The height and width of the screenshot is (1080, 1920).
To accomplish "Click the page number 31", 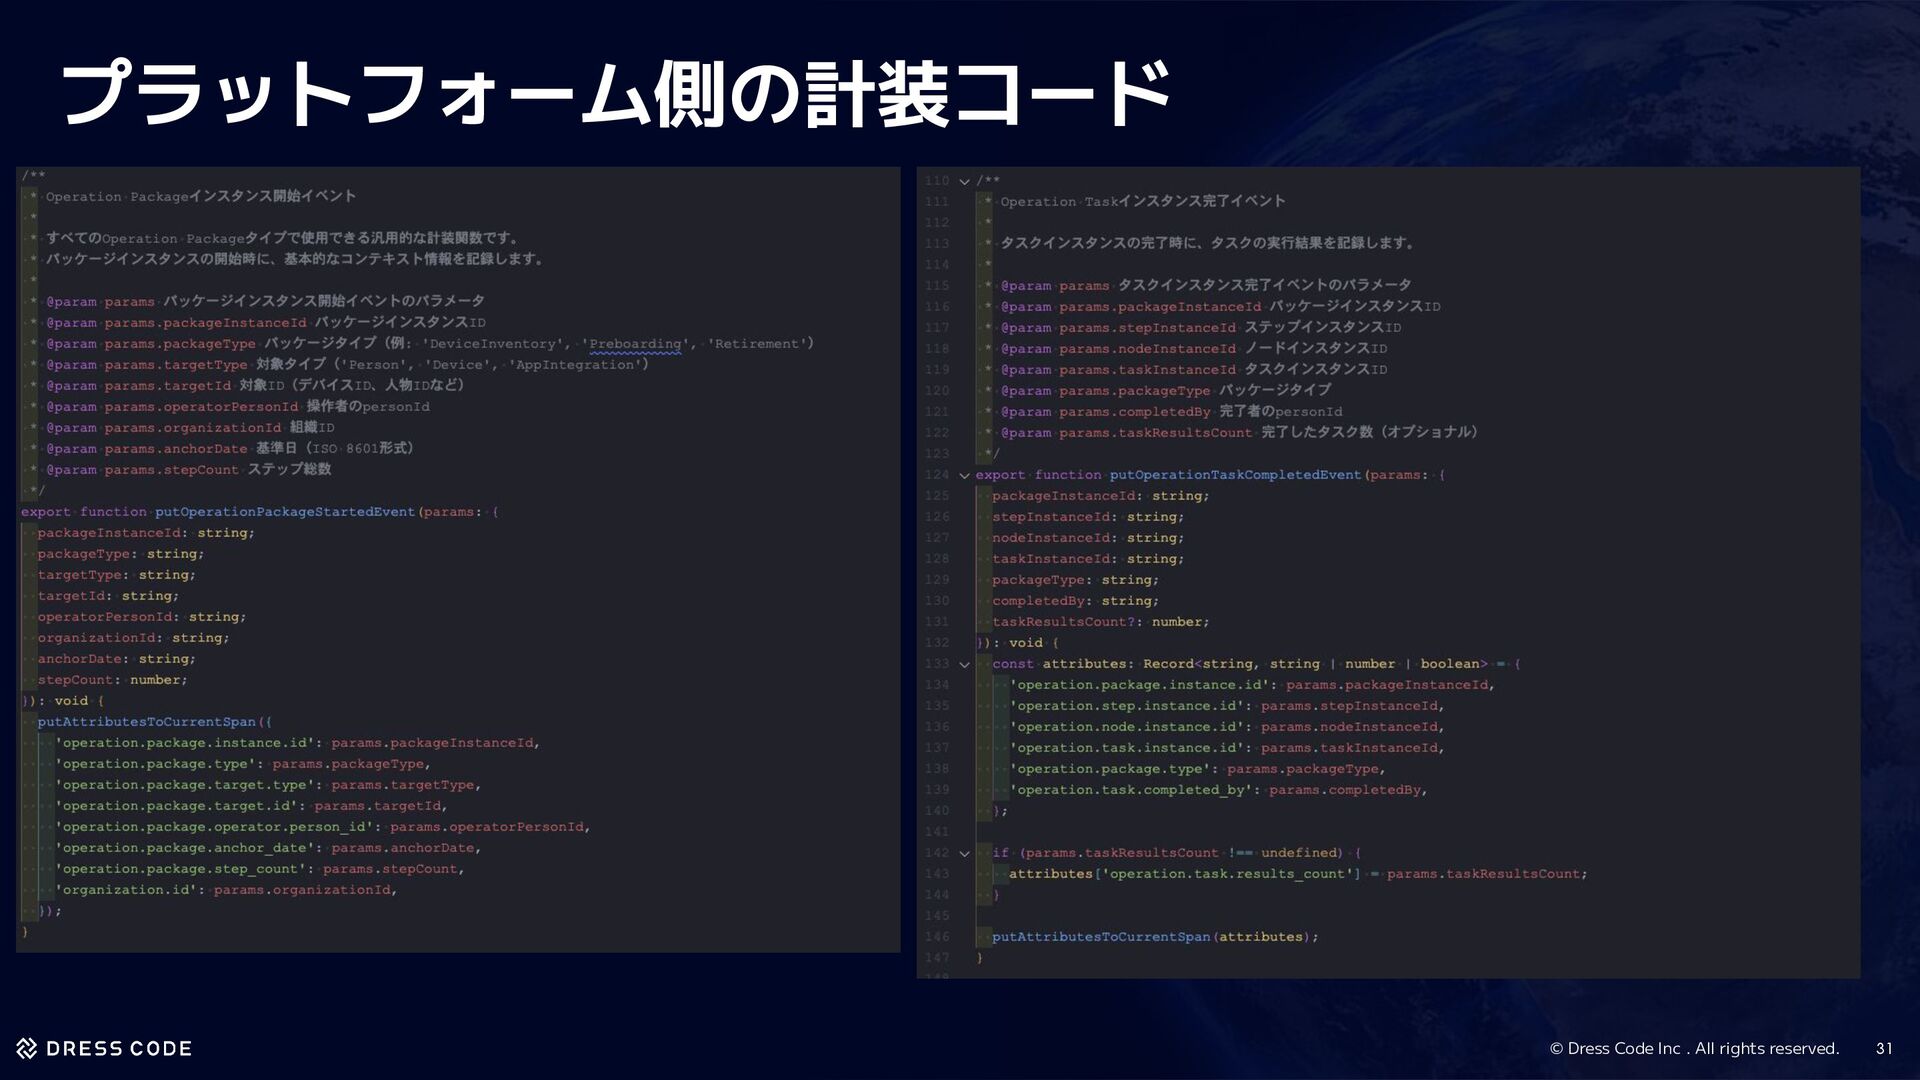I will click(1883, 1048).
